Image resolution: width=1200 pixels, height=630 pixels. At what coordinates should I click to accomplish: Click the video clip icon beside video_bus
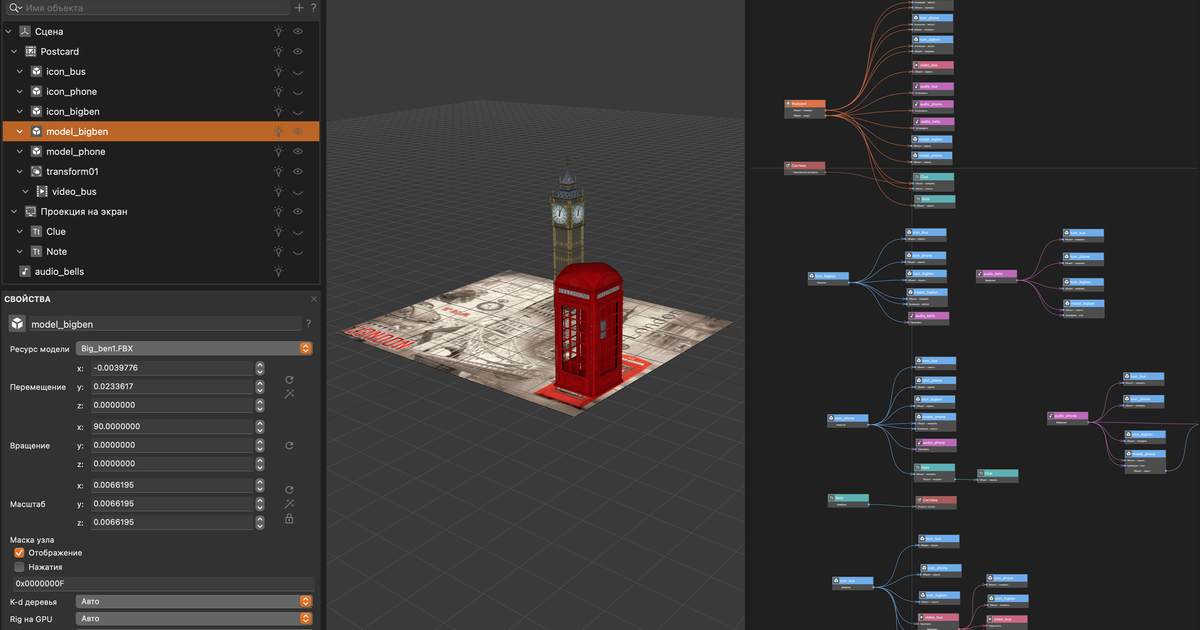tap(41, 191)
